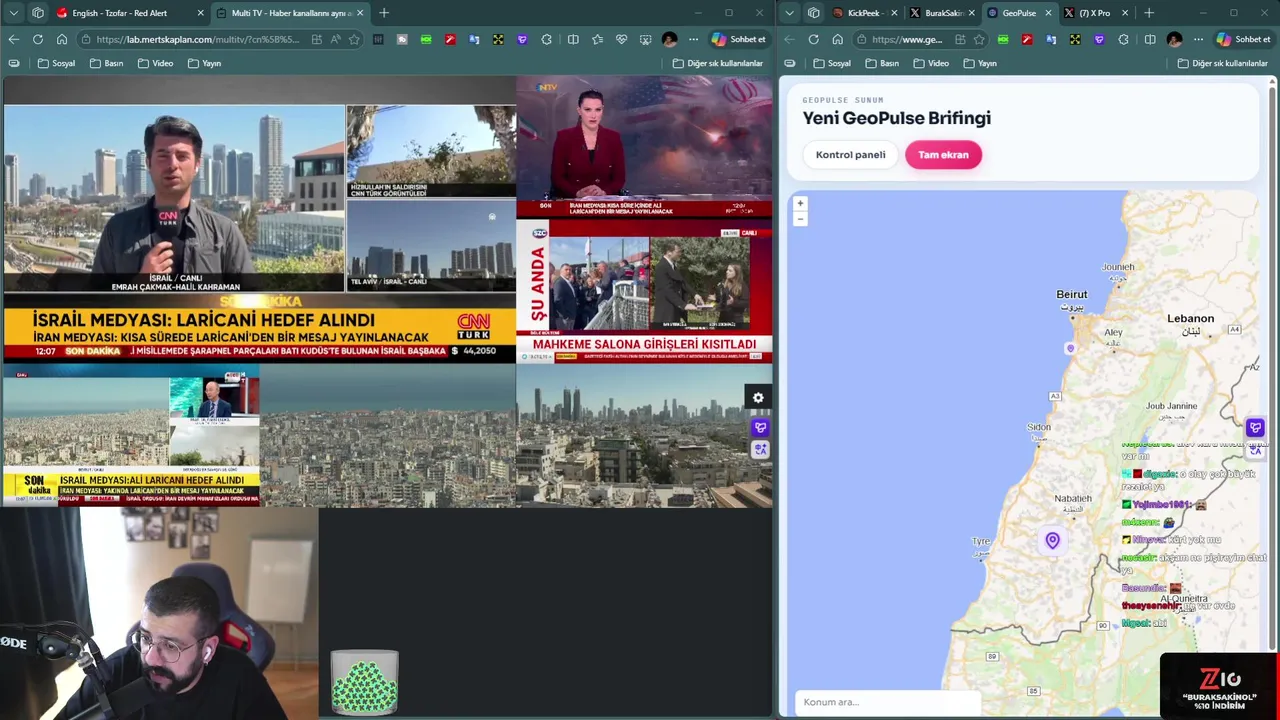The height and width of the screenshot is (720, 1280).
Task: Zoom out on the GeoPulse map
Action: point(800,218)
